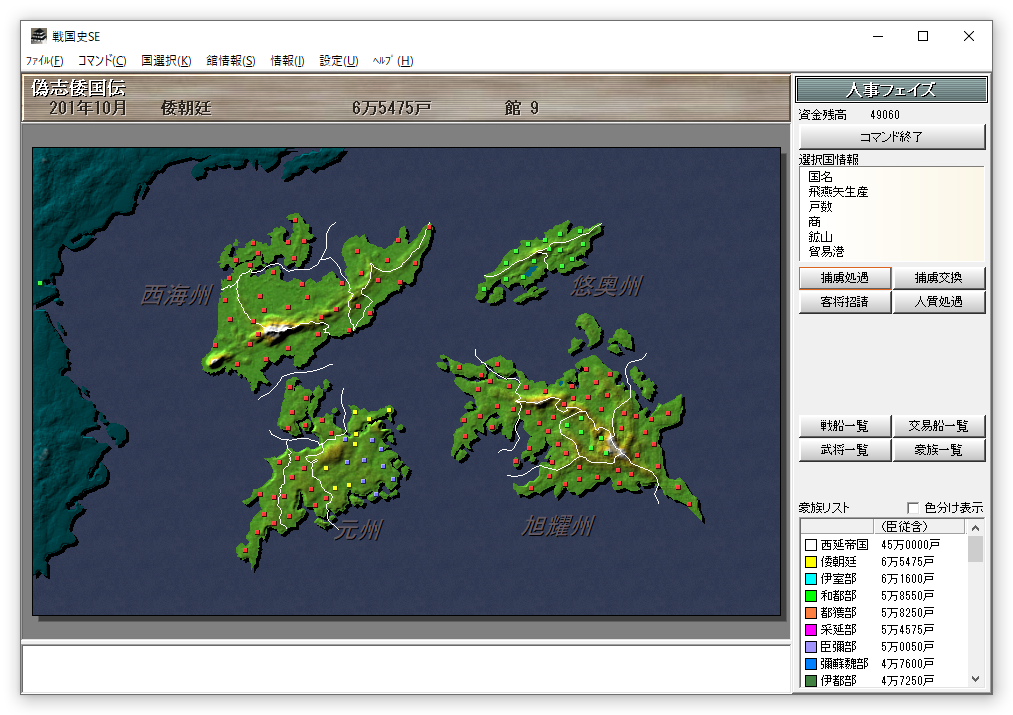
Task: Click the 西海州 region label on map
Action: pyautogui.click(x=175, y=295)
